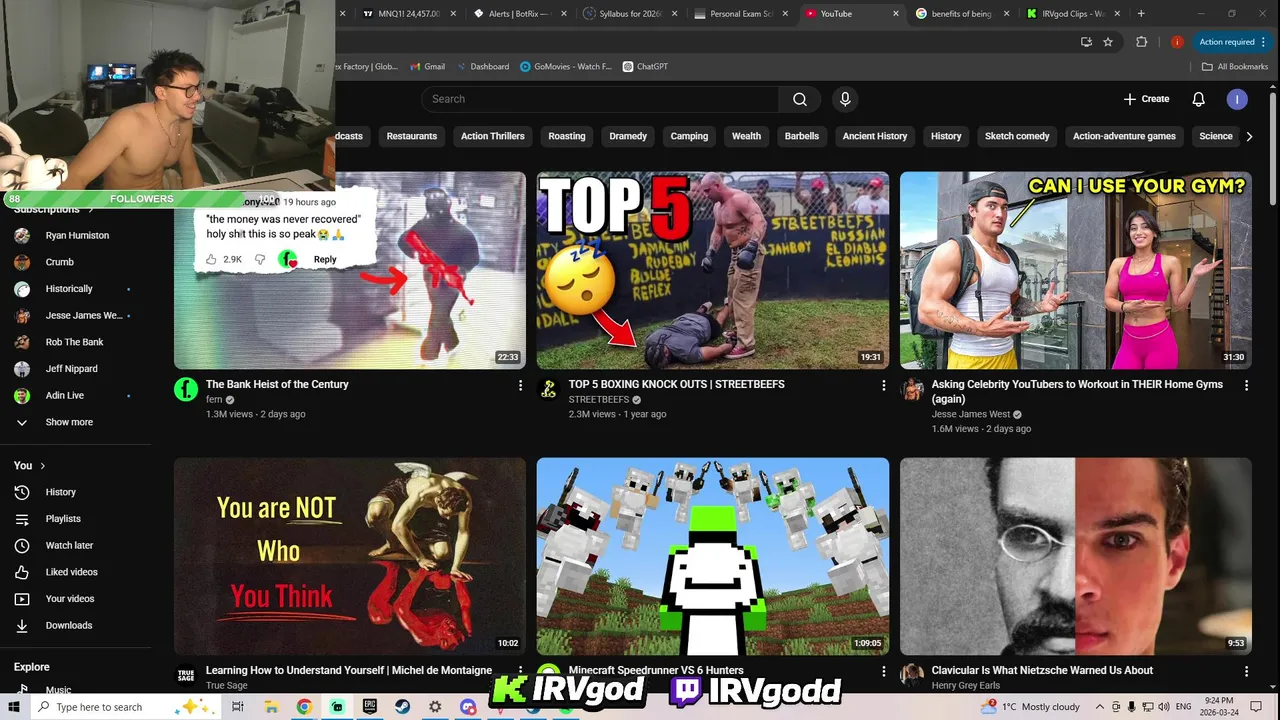The width and height of the screenshot is (1280, 720).
Task: Start voice search with microphone icon
Action: pos(845,99)
